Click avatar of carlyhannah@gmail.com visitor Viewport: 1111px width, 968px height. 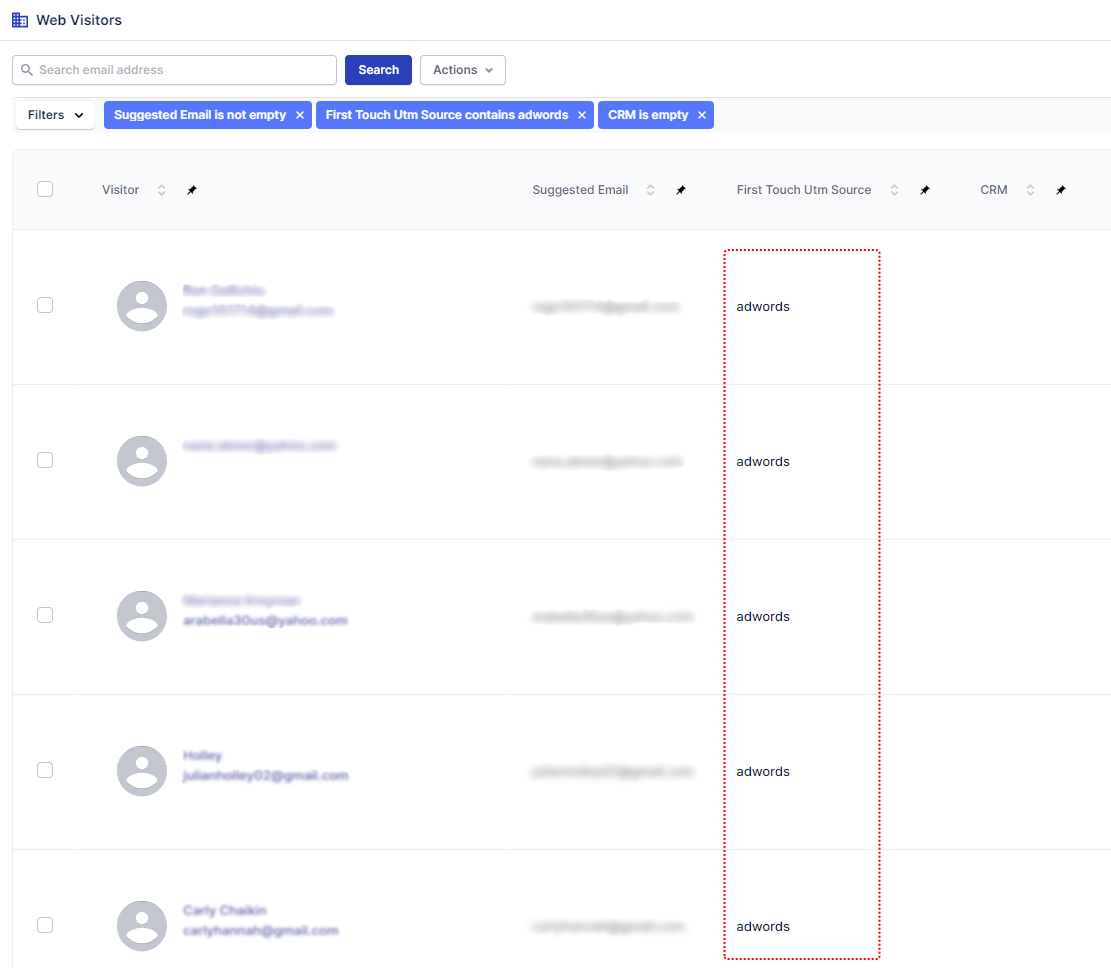point(142,925)
